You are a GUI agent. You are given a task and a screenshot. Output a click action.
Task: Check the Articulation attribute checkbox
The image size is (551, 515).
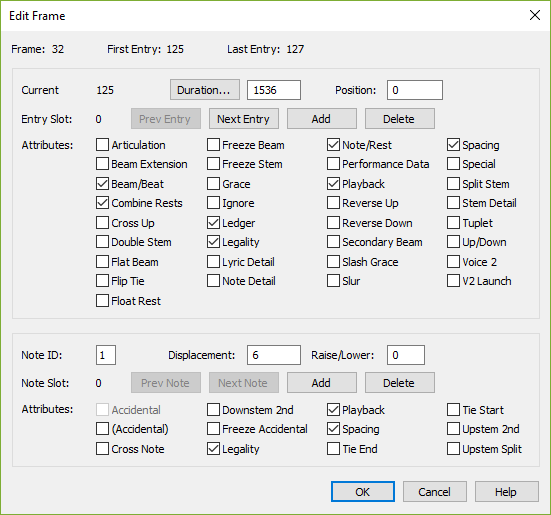[102, 145]
